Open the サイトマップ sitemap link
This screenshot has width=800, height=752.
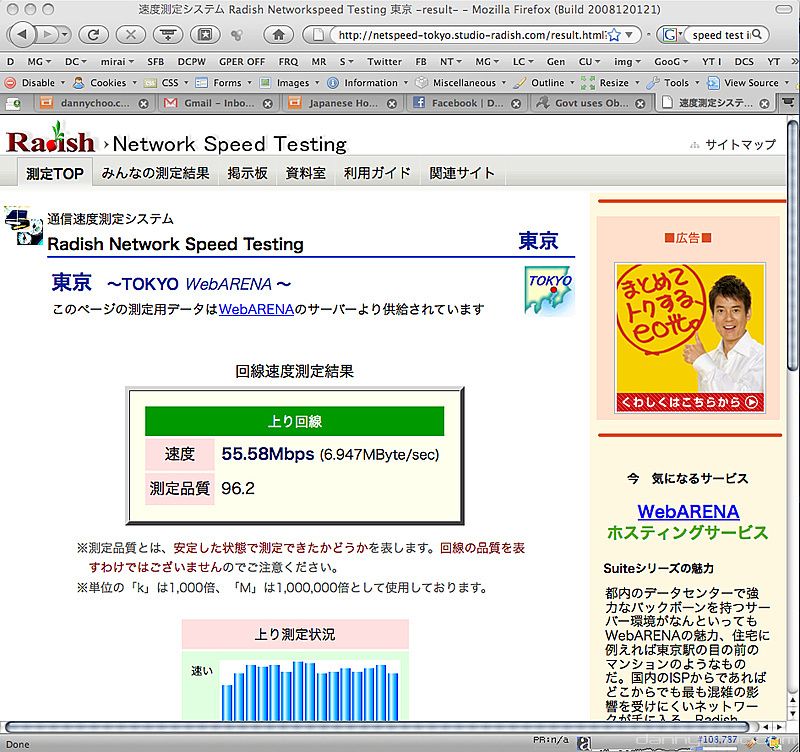coord(739,145)
